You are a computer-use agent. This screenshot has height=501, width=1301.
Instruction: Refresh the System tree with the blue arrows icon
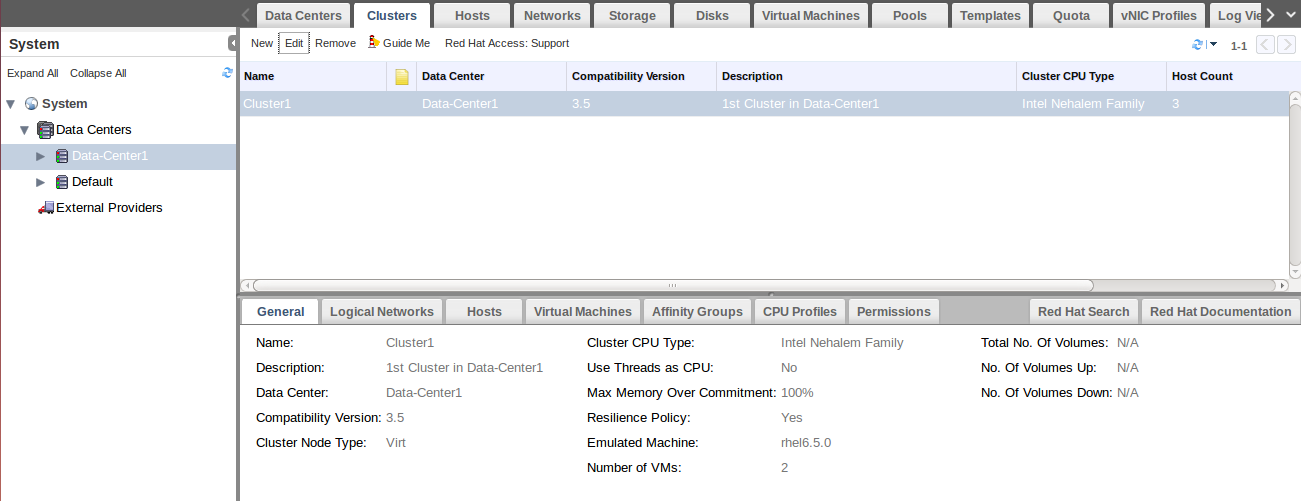[x=227, y=73]
